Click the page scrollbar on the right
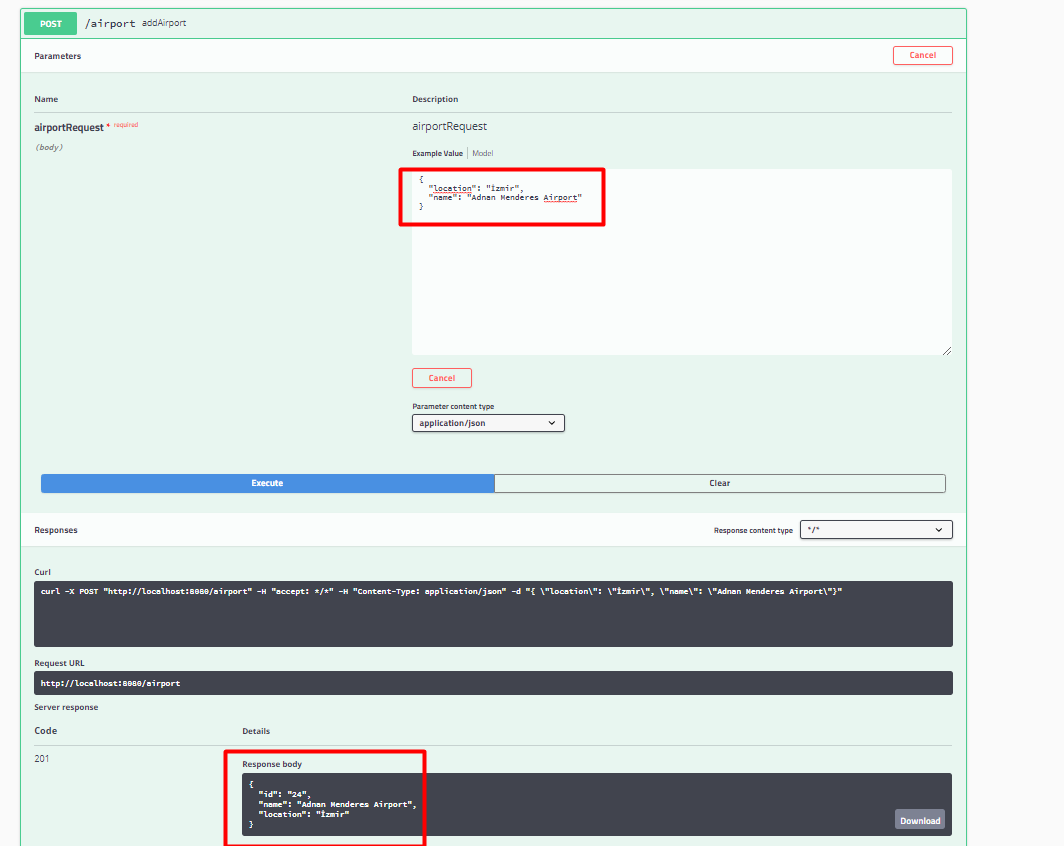1064x846 pixels. coord(1058,400)
